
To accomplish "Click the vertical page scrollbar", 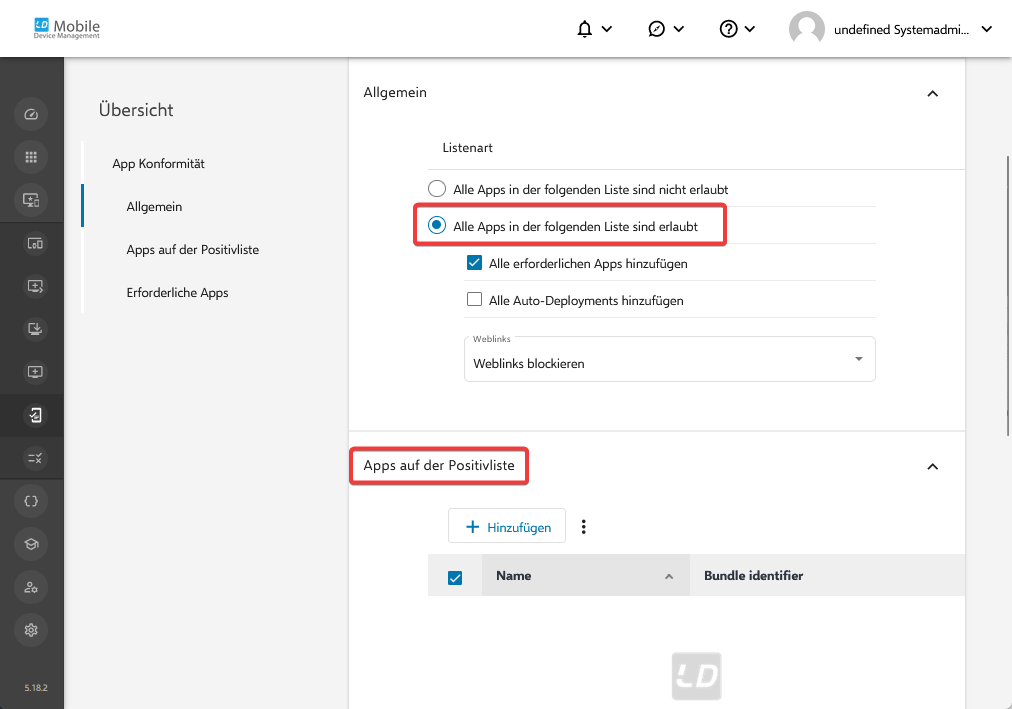I will tap(1008, 295).
